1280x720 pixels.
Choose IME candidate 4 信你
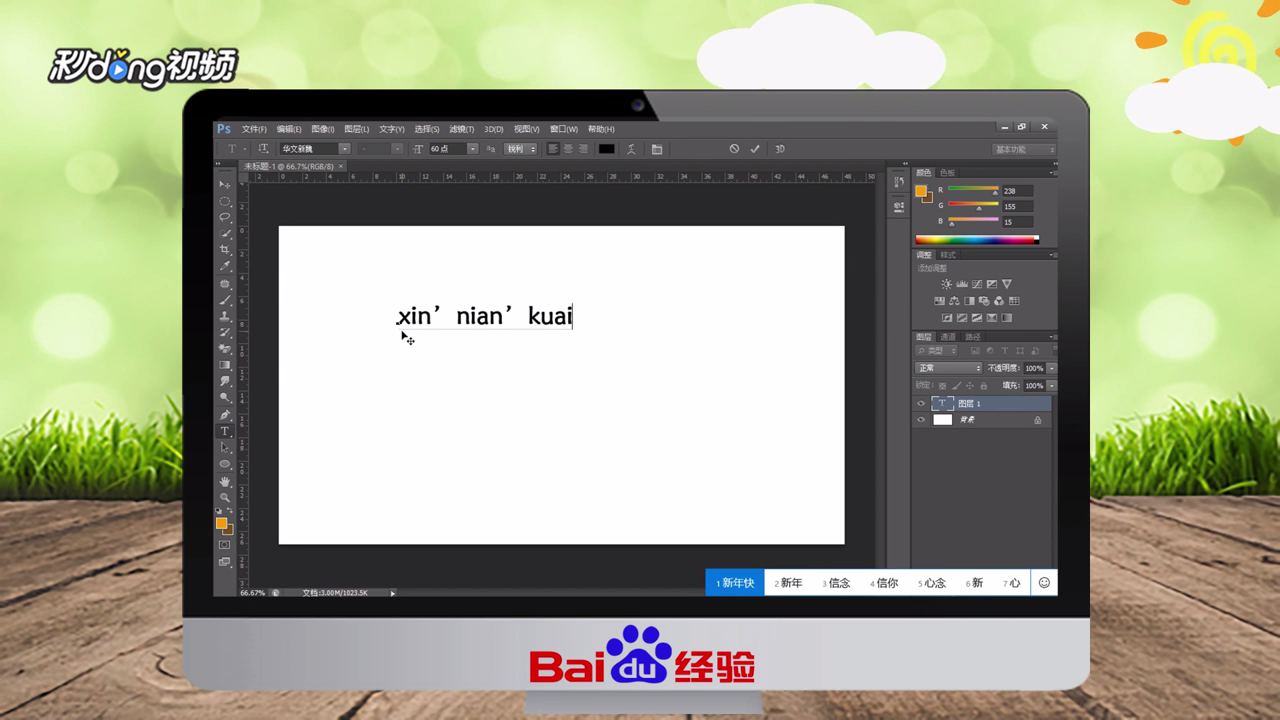tap(885, 583)
